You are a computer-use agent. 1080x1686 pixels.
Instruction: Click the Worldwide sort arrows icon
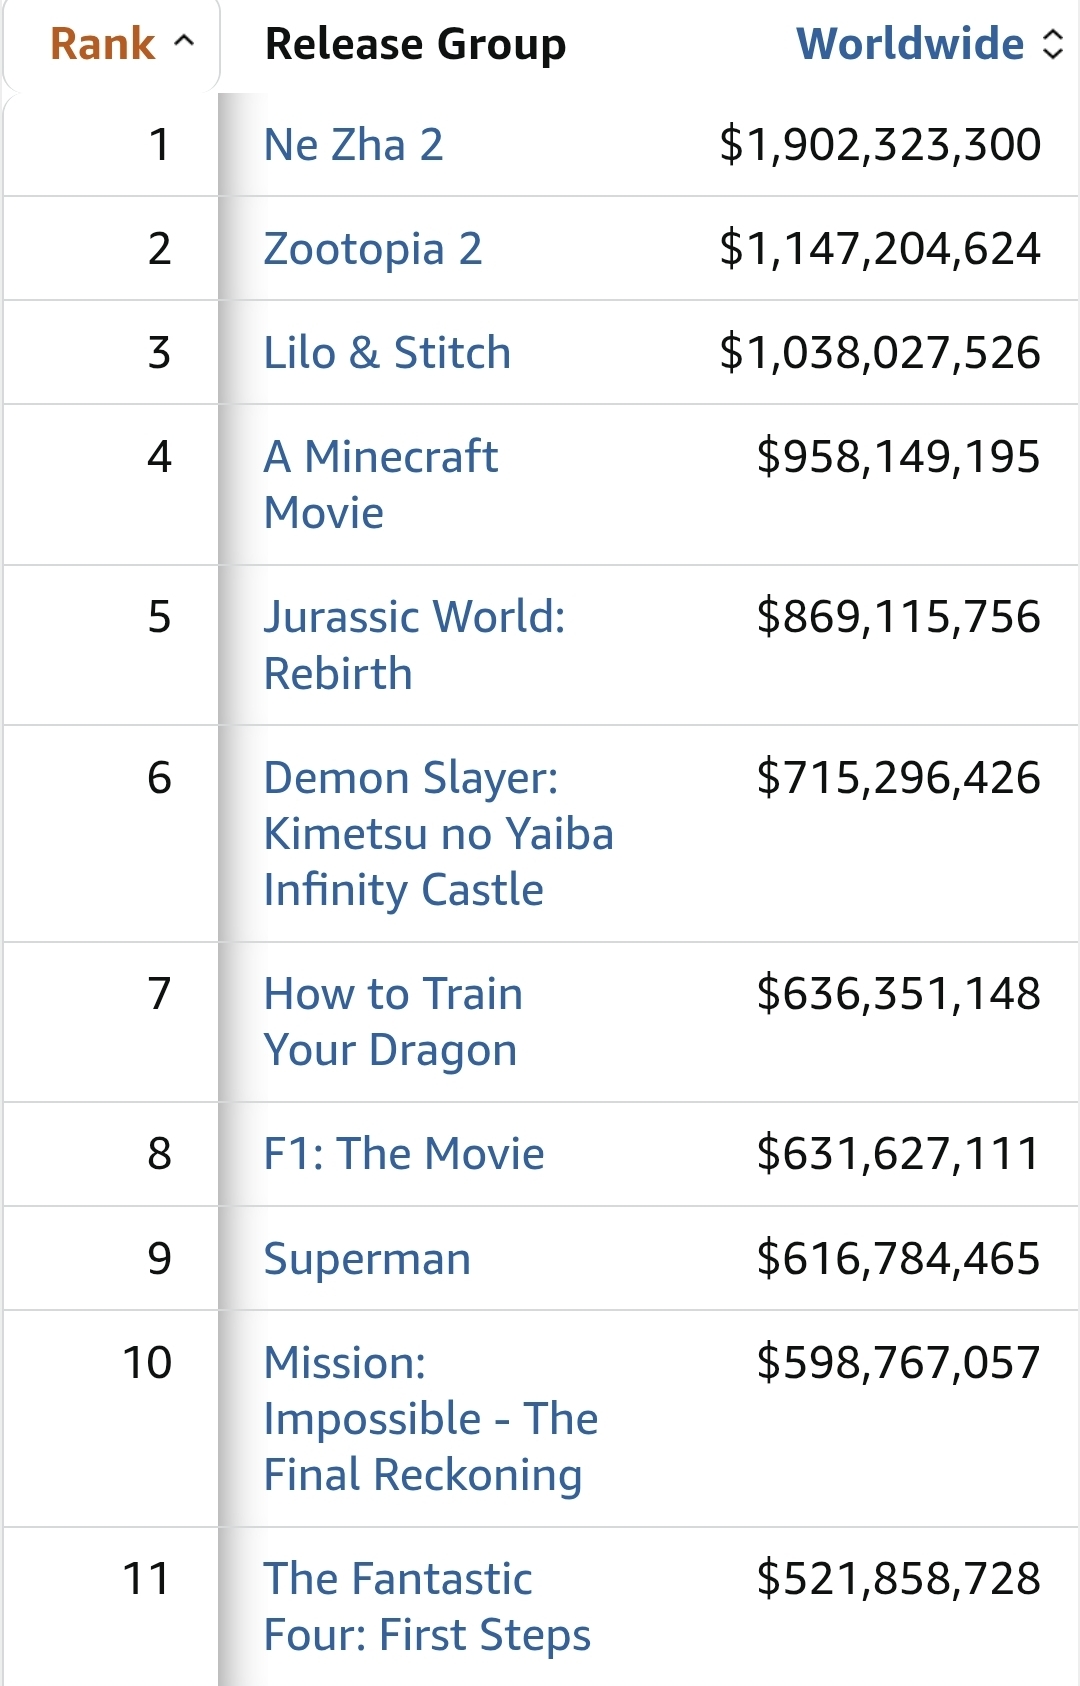[x=1052, y=44]
